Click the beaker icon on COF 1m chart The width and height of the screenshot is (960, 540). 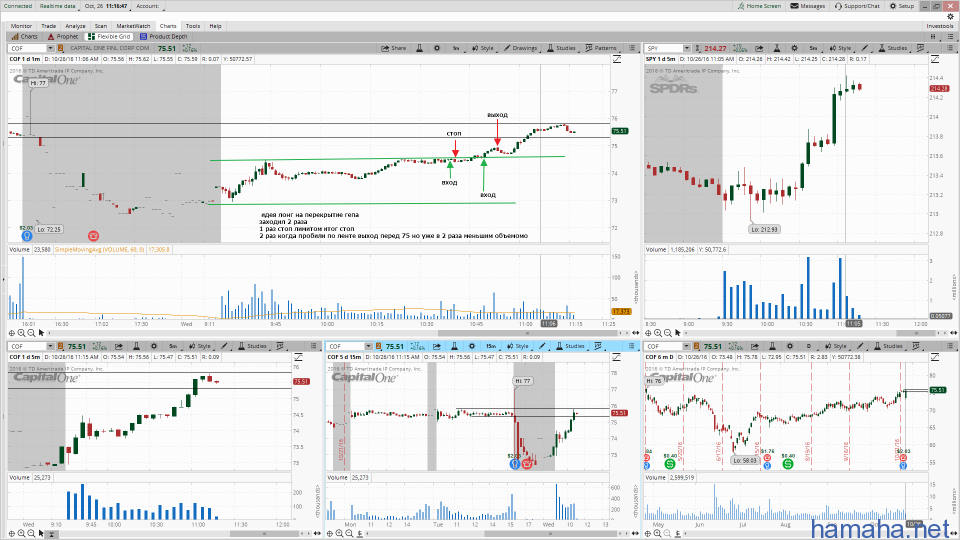(x=419, y=48)
